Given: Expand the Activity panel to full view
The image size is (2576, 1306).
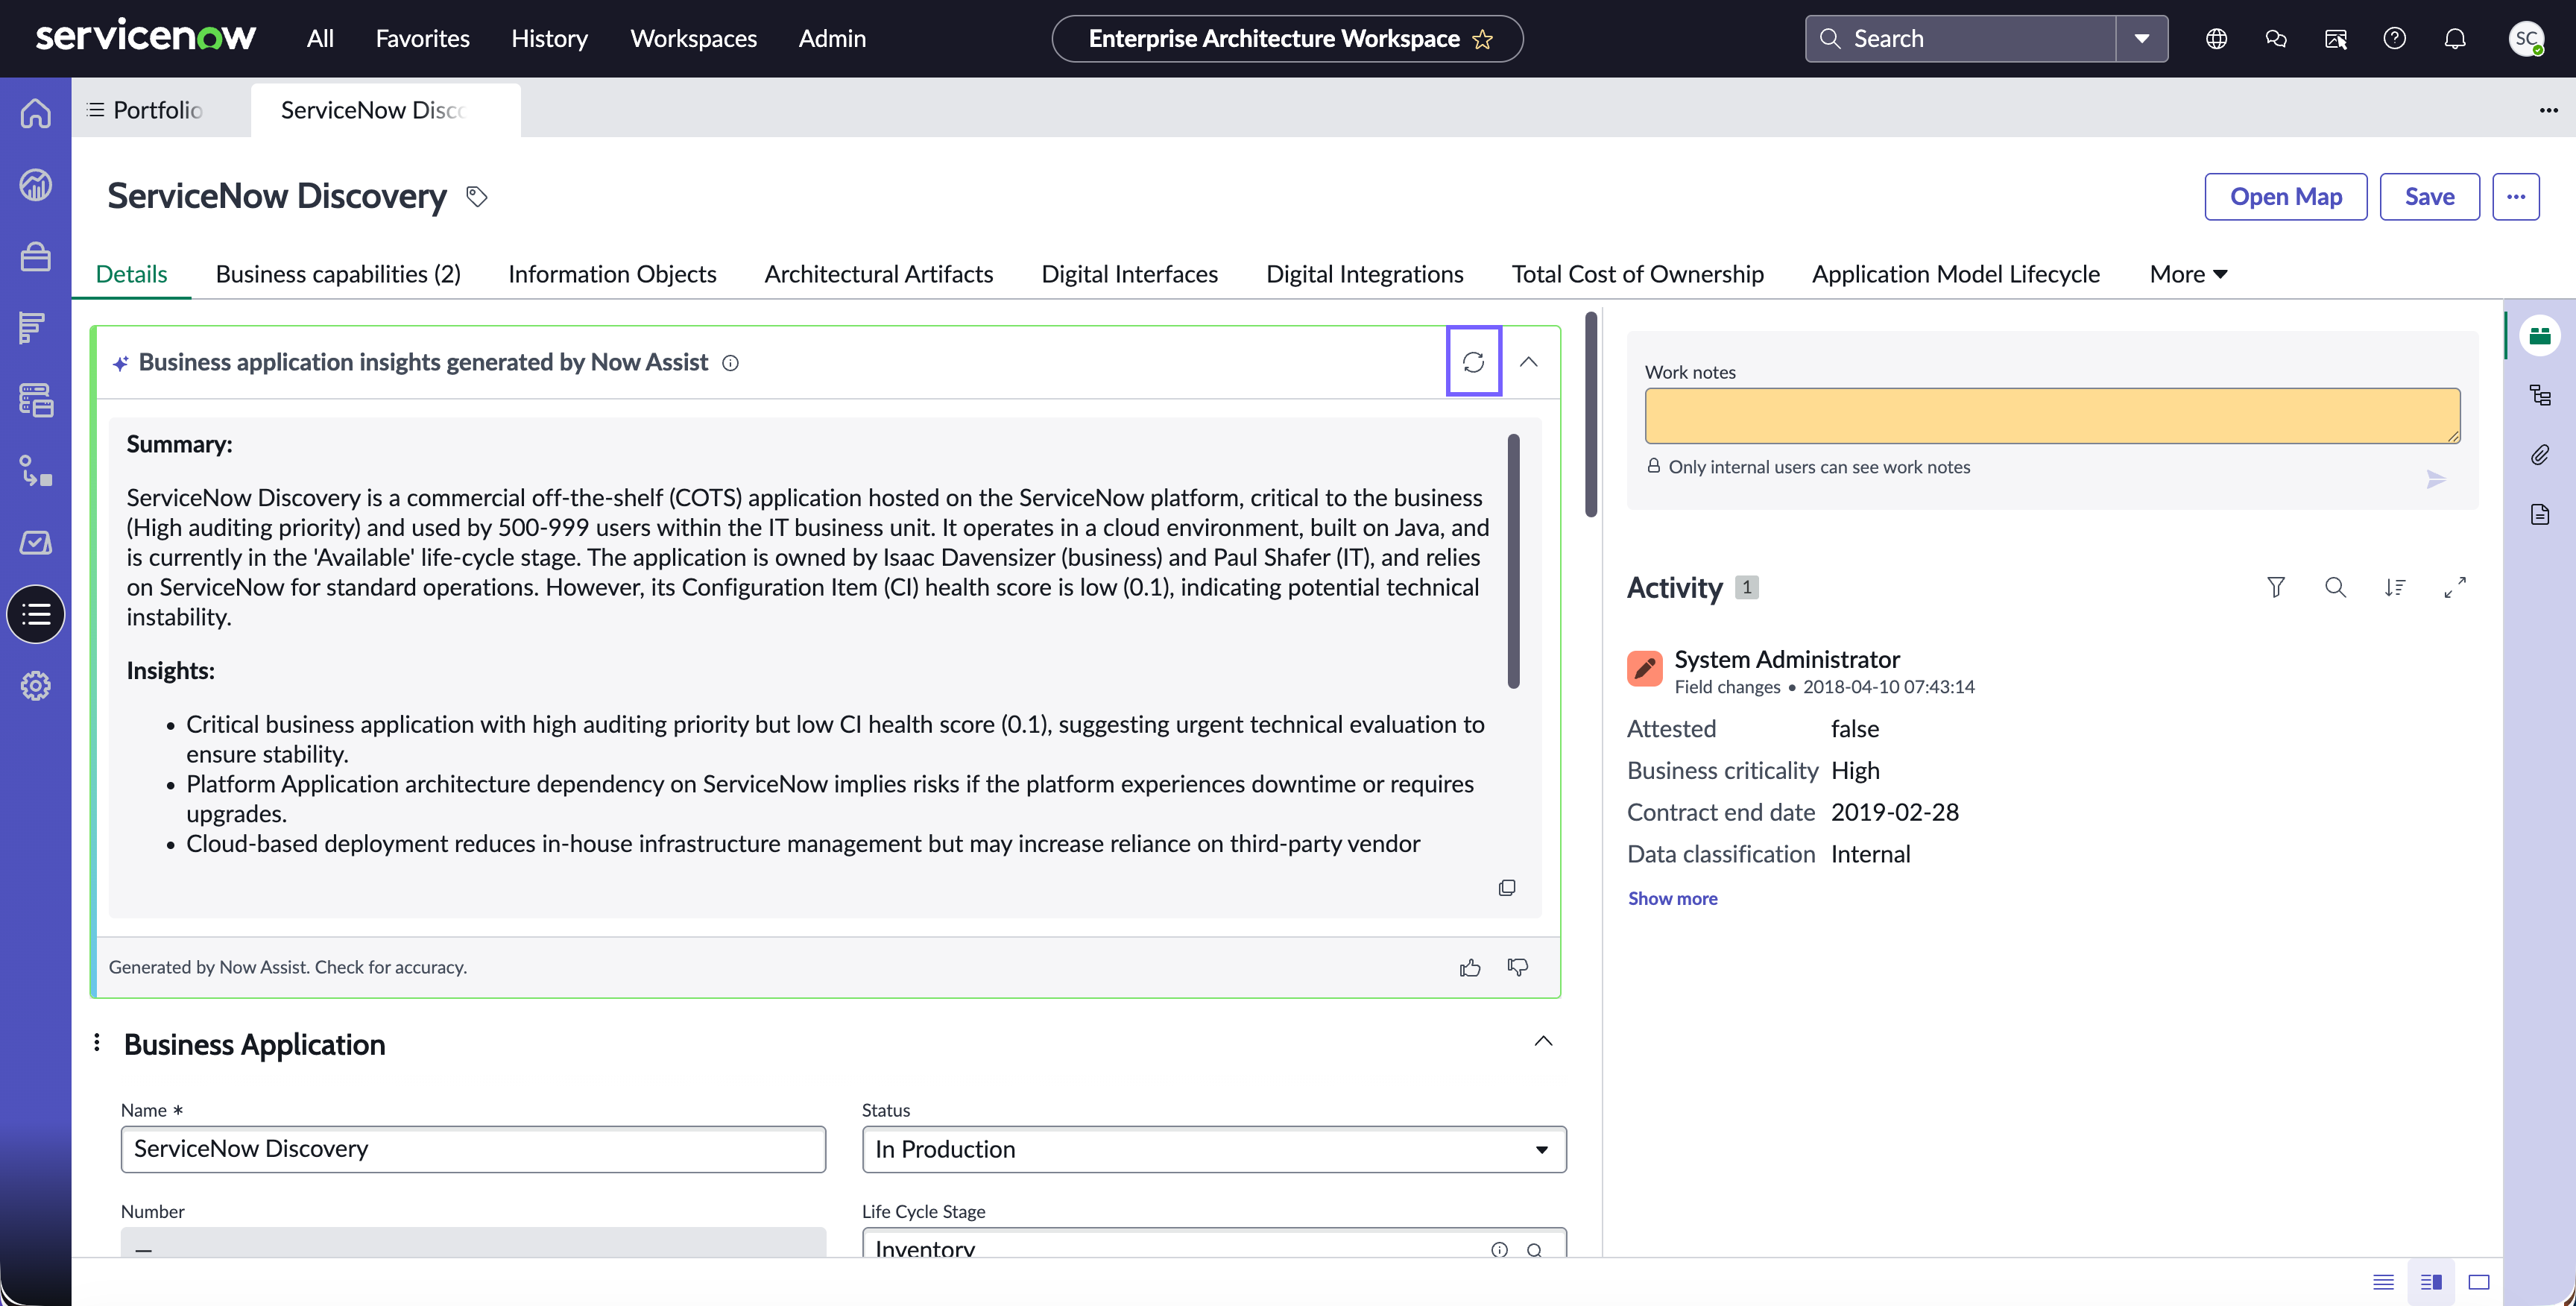Looking at the screenshot, I should [2455, 587].
